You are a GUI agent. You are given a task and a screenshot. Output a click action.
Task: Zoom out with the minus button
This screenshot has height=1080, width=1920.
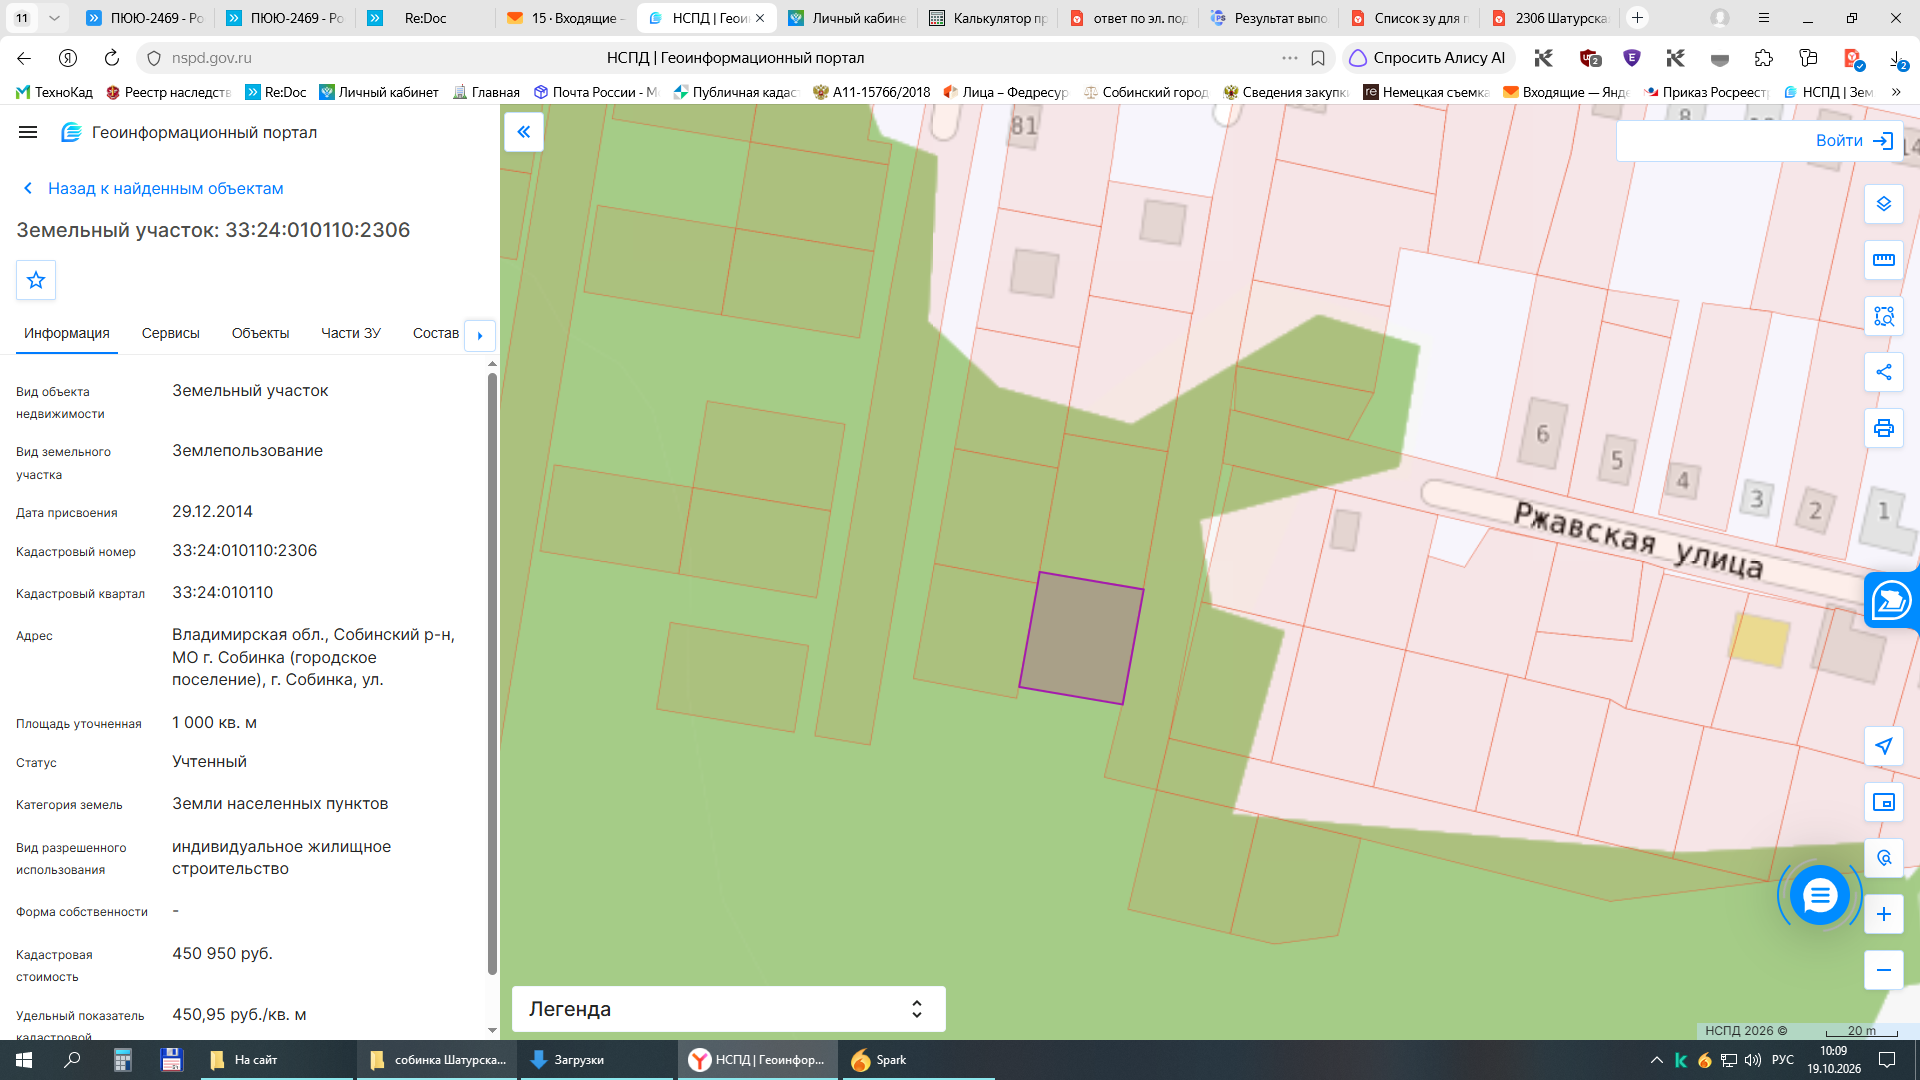[1884, 970]
